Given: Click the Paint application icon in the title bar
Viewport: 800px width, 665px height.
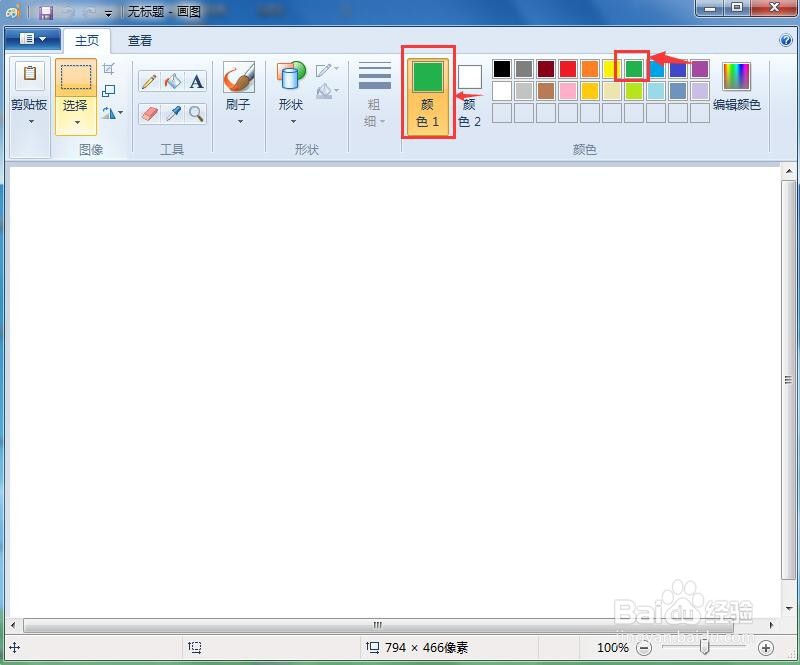Looking at the screenshot, I should [x=13, y=11].
